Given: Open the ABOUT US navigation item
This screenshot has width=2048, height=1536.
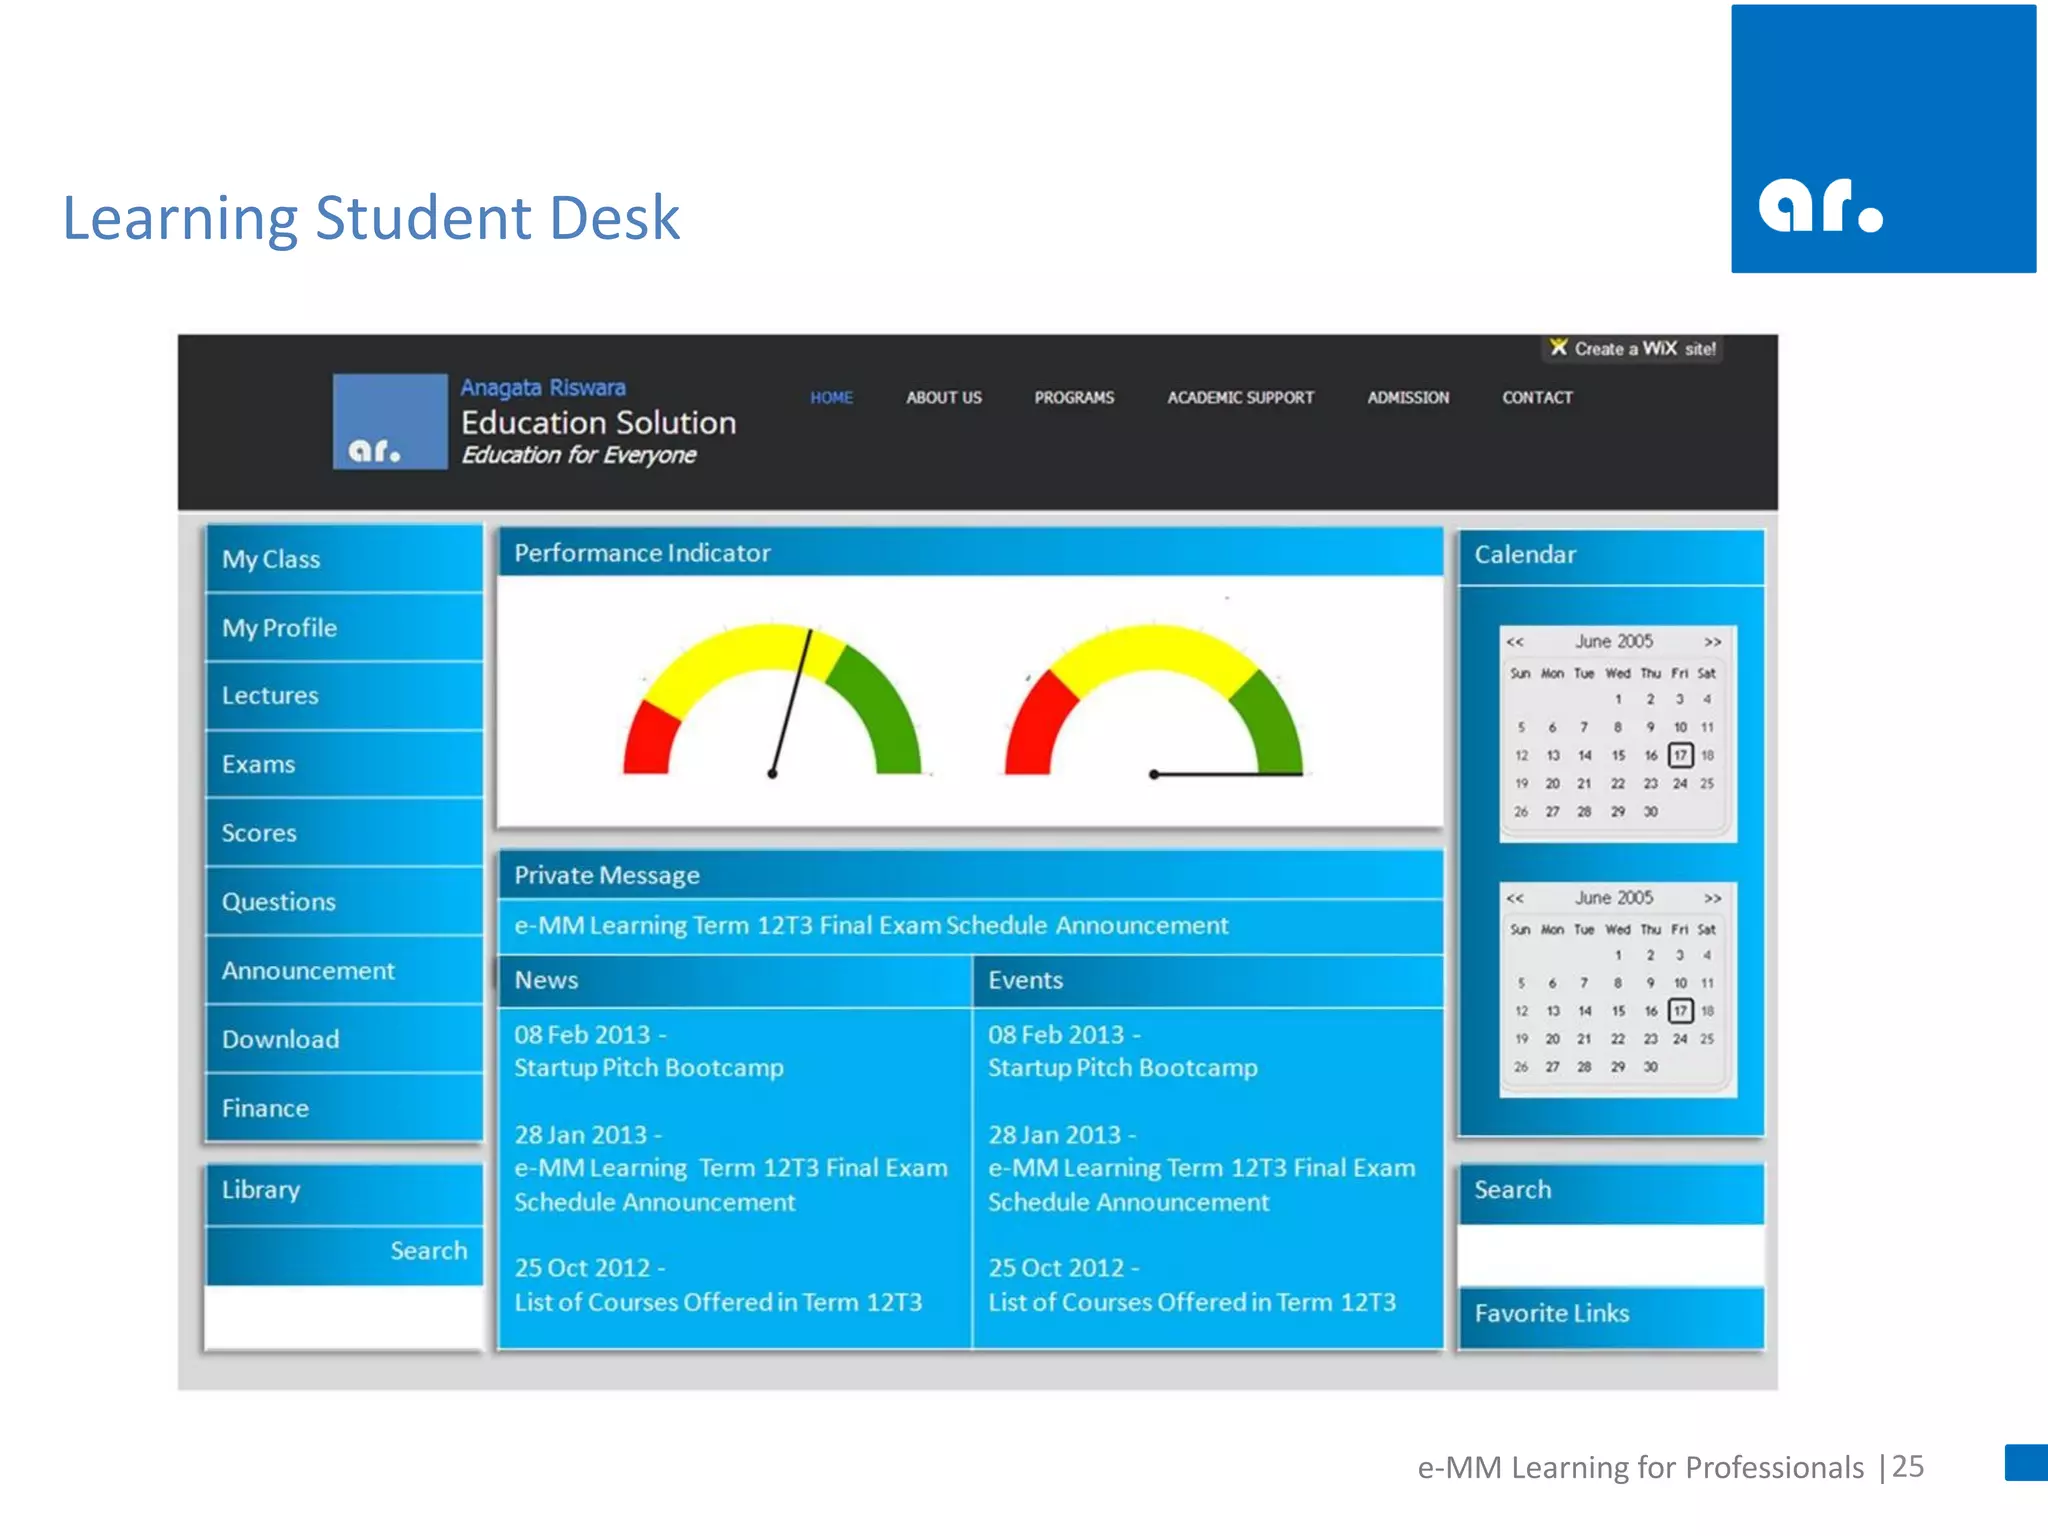Looking at the screenshot, I should [943, 397].
